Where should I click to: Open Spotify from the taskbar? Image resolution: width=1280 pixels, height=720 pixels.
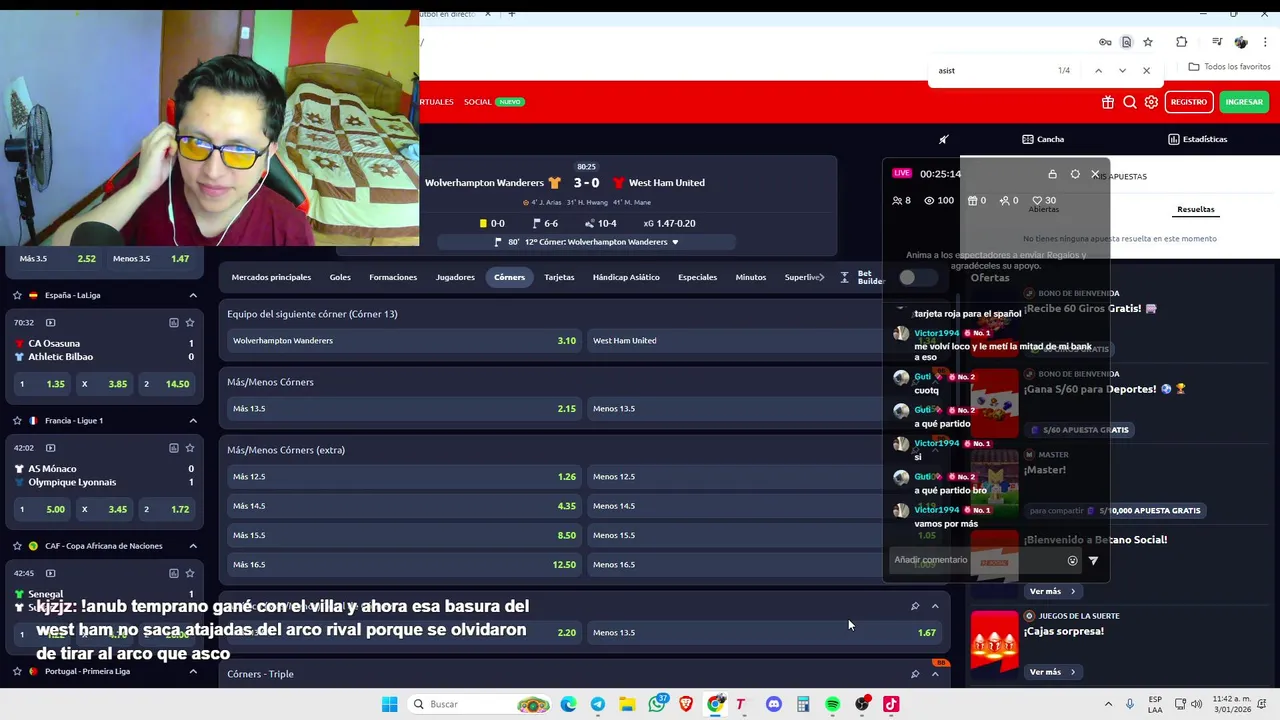tap(832, 704)
